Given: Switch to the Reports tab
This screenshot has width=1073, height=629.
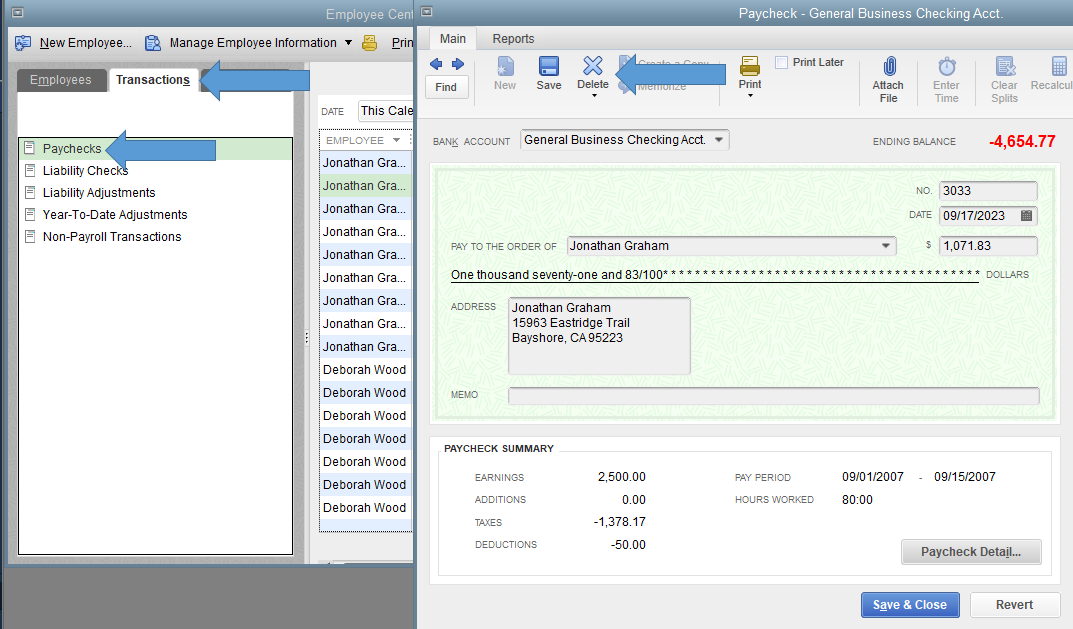Looking at the screenshot, I should pos(512,38).
